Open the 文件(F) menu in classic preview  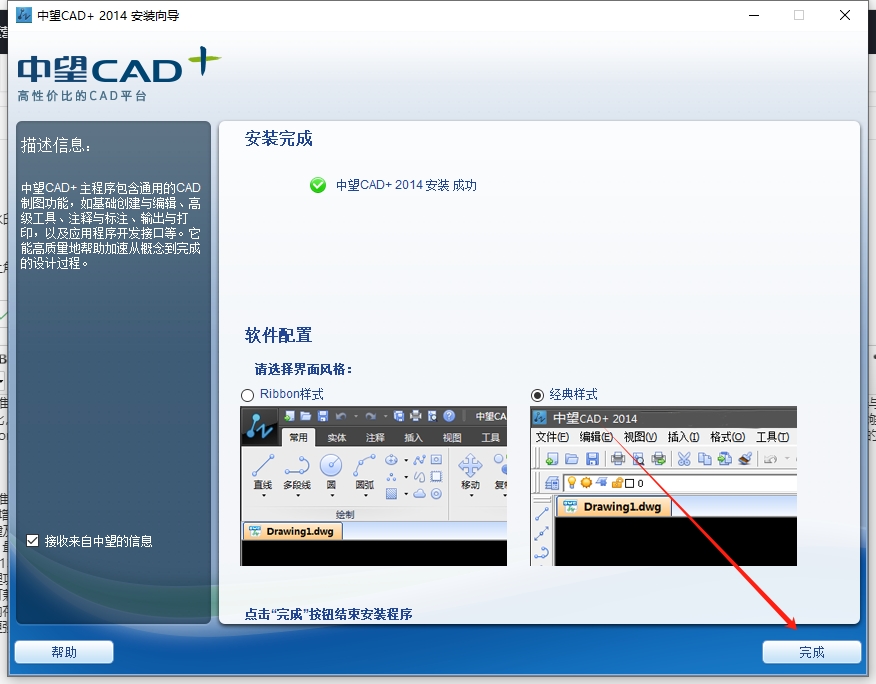(x=552, y=437)
